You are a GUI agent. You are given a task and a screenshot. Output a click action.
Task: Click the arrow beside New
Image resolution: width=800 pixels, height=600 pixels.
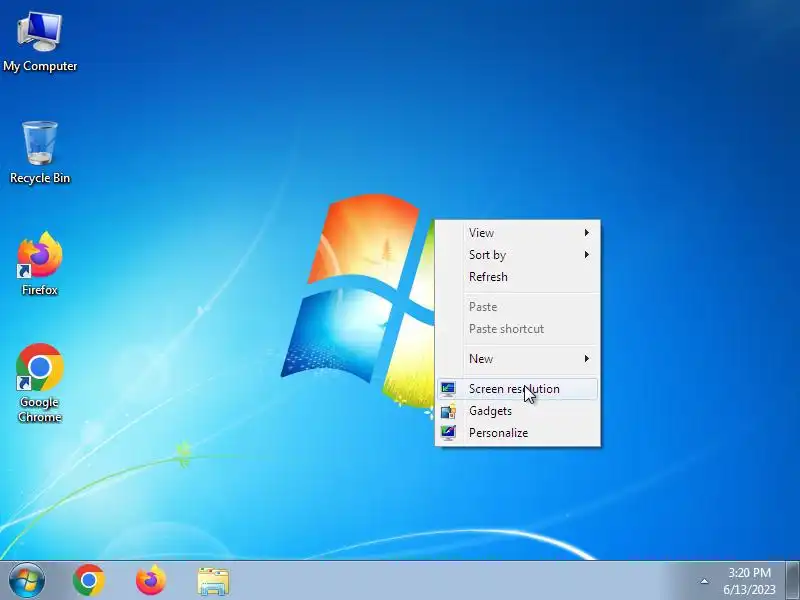coord(587,359)
